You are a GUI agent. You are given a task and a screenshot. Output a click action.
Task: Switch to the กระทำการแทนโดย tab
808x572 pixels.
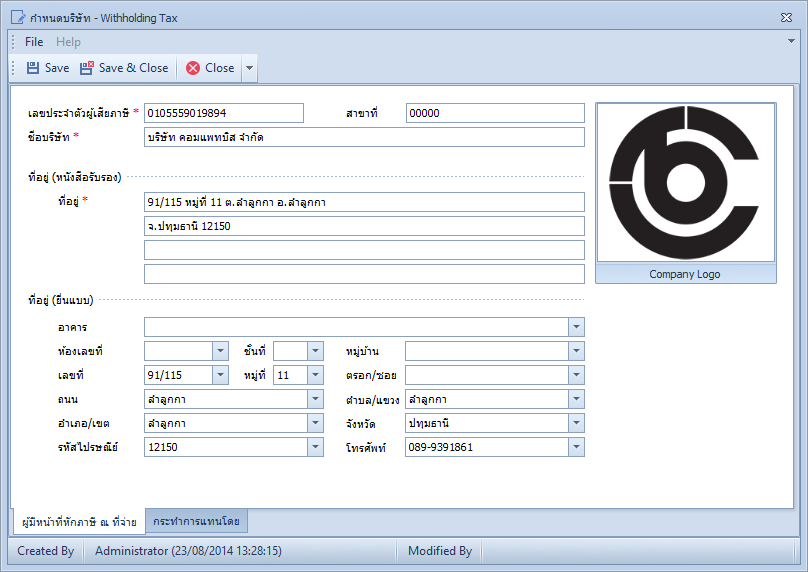tap(196, 521)
